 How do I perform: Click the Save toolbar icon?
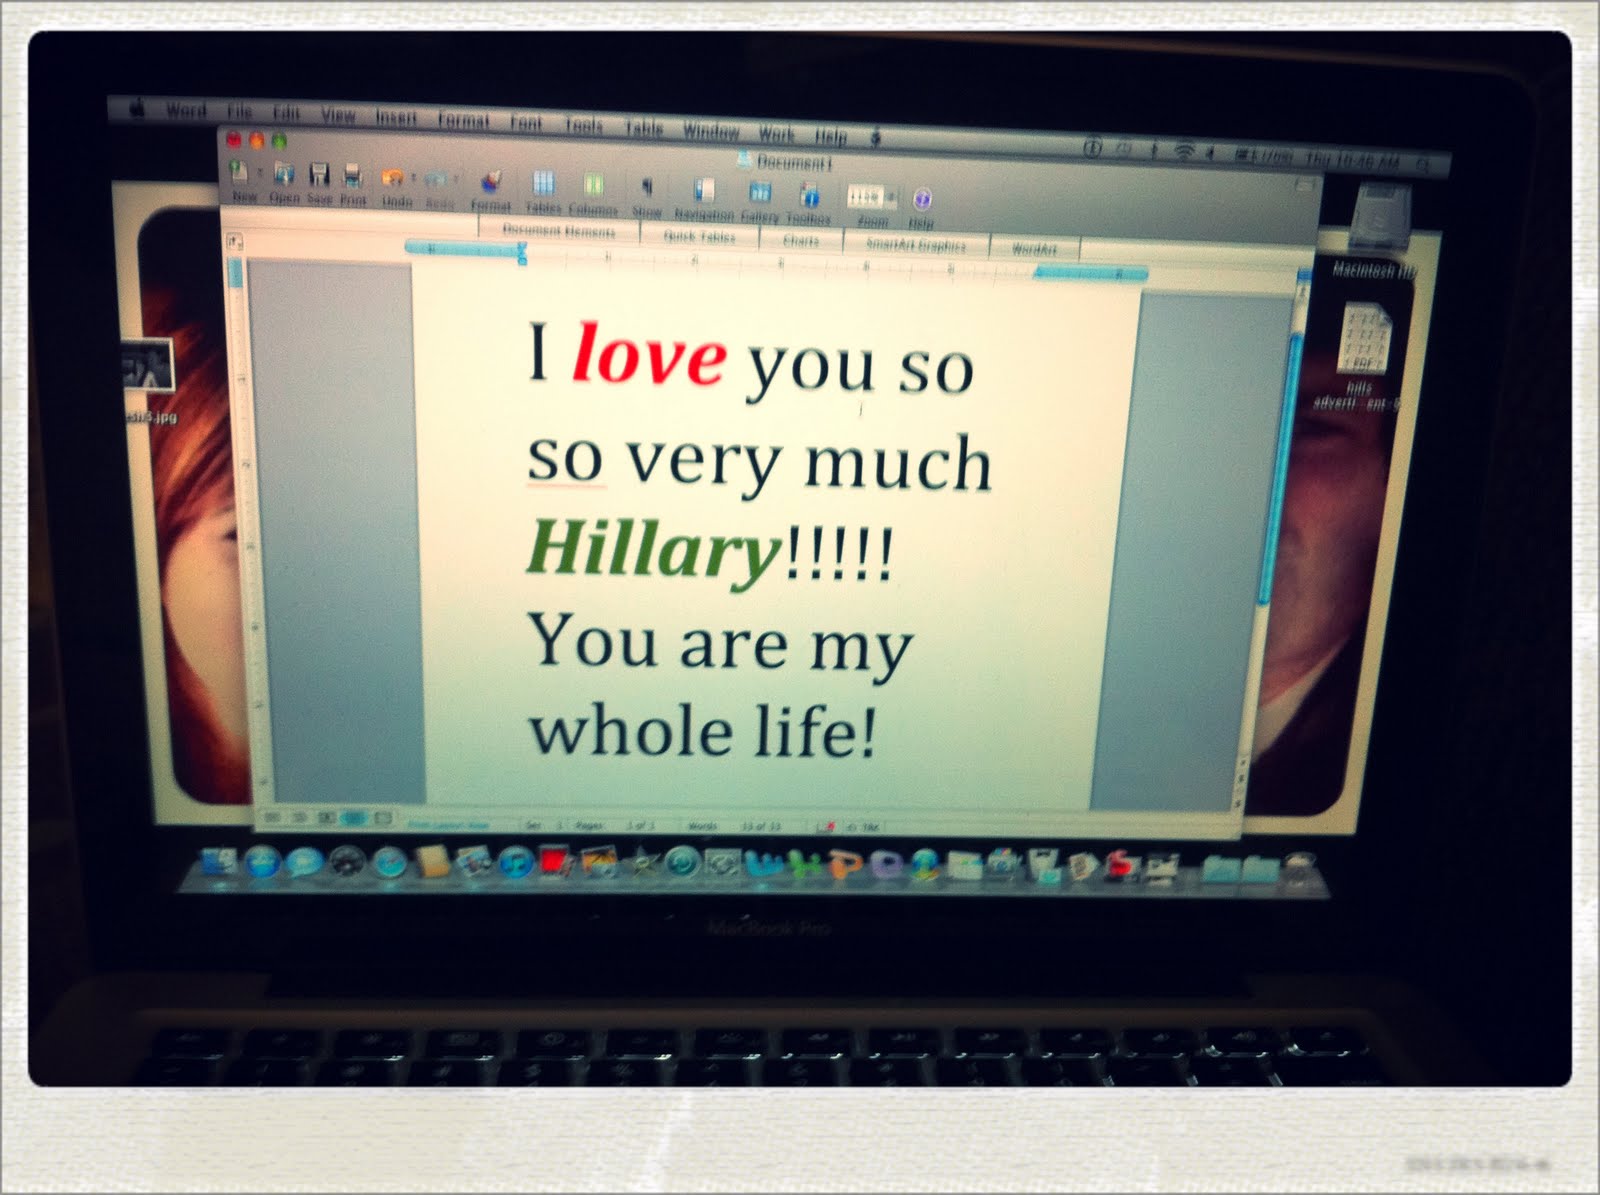click(x=320, y=176)
